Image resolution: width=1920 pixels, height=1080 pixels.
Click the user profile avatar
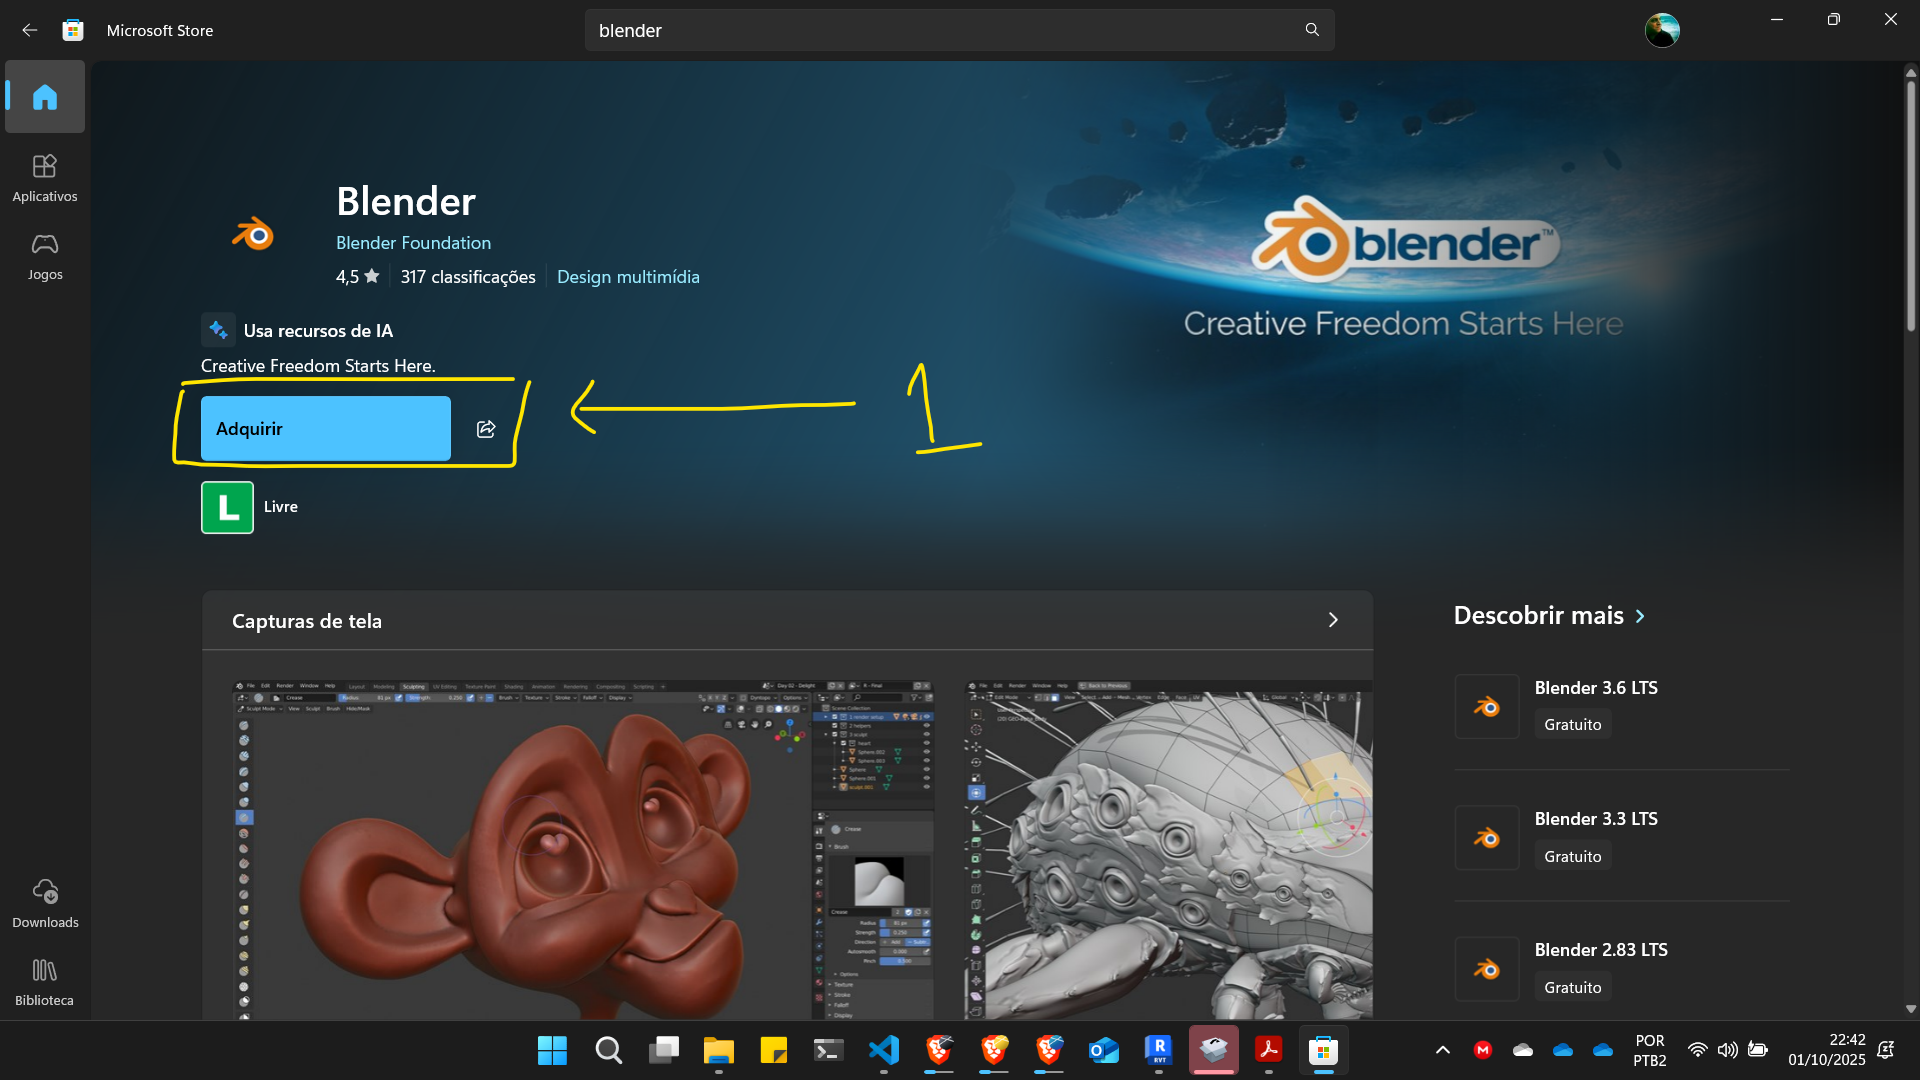[1662, 30]
